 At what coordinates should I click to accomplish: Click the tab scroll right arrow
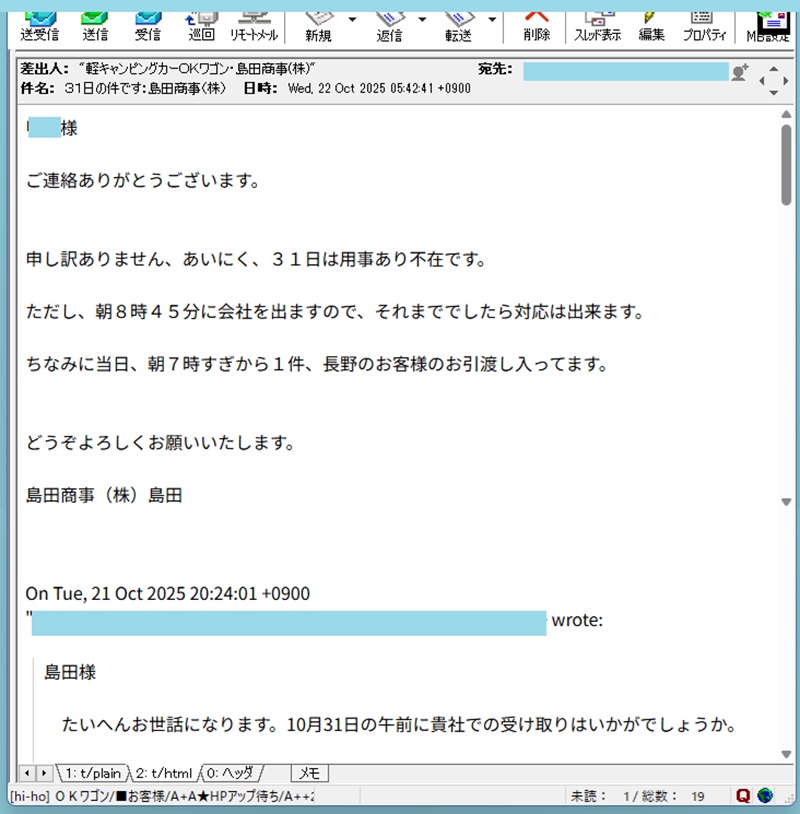click(x=44, y=773)
